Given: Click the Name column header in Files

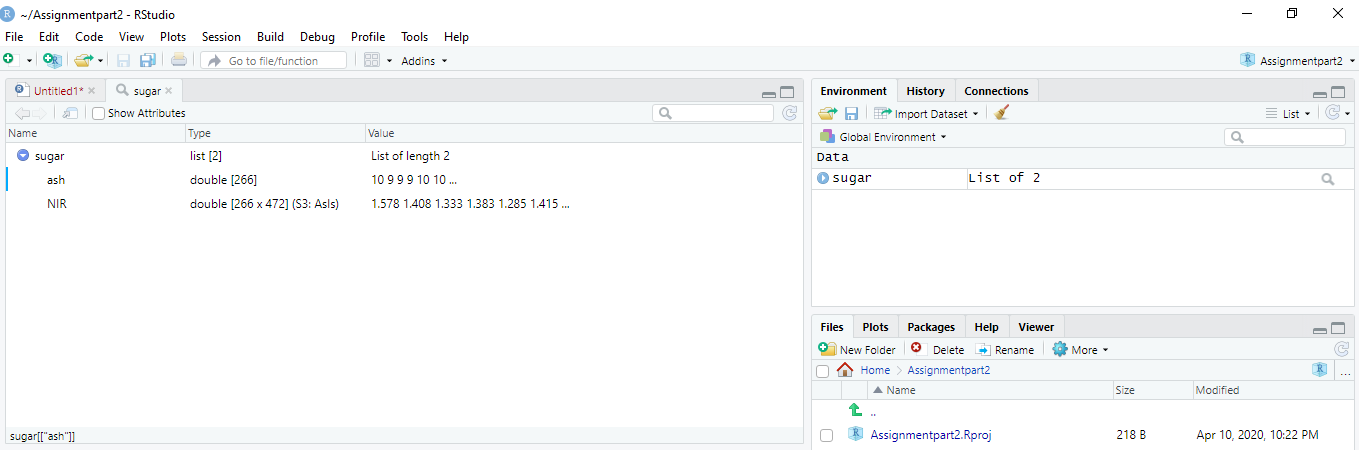Looking at the screenshot, I should [x=900, y=390].
